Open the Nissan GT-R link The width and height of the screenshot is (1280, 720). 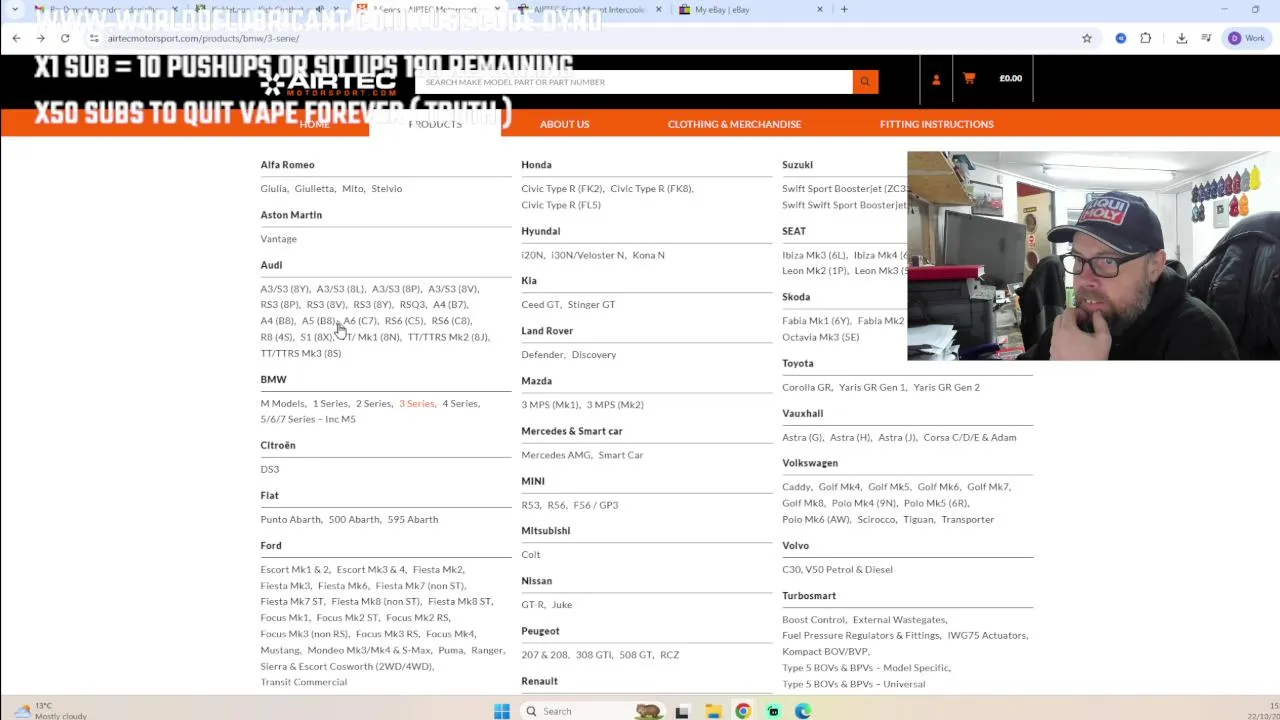point(532,605)
